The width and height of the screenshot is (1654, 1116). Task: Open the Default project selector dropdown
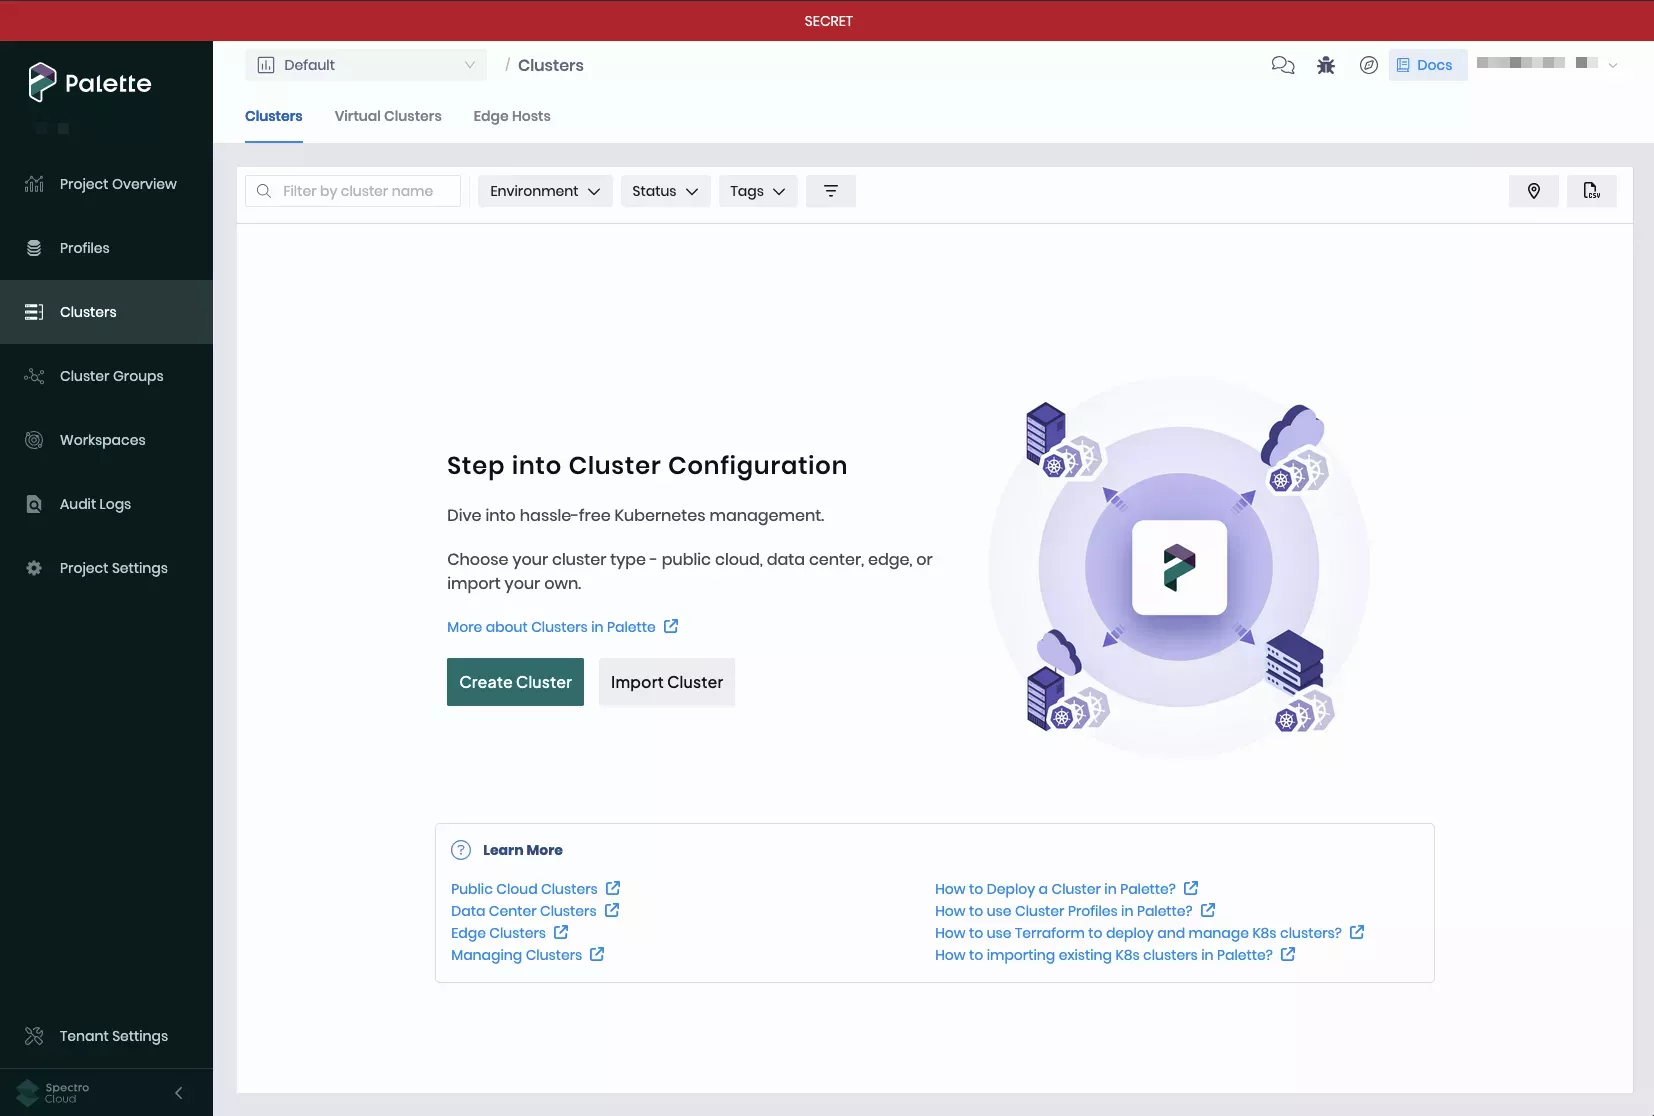[367, 64]
